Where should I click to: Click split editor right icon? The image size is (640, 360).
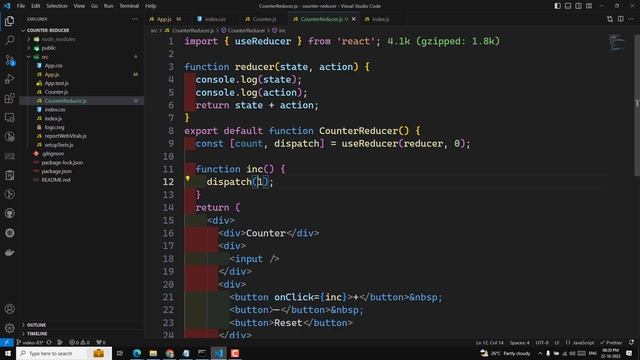coord(620,19)
